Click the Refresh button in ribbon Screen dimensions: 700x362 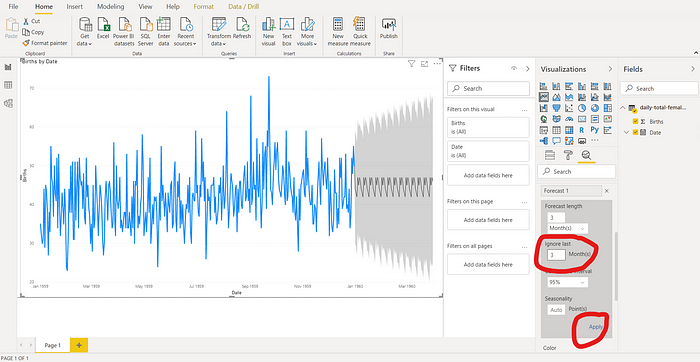(242, 29)
